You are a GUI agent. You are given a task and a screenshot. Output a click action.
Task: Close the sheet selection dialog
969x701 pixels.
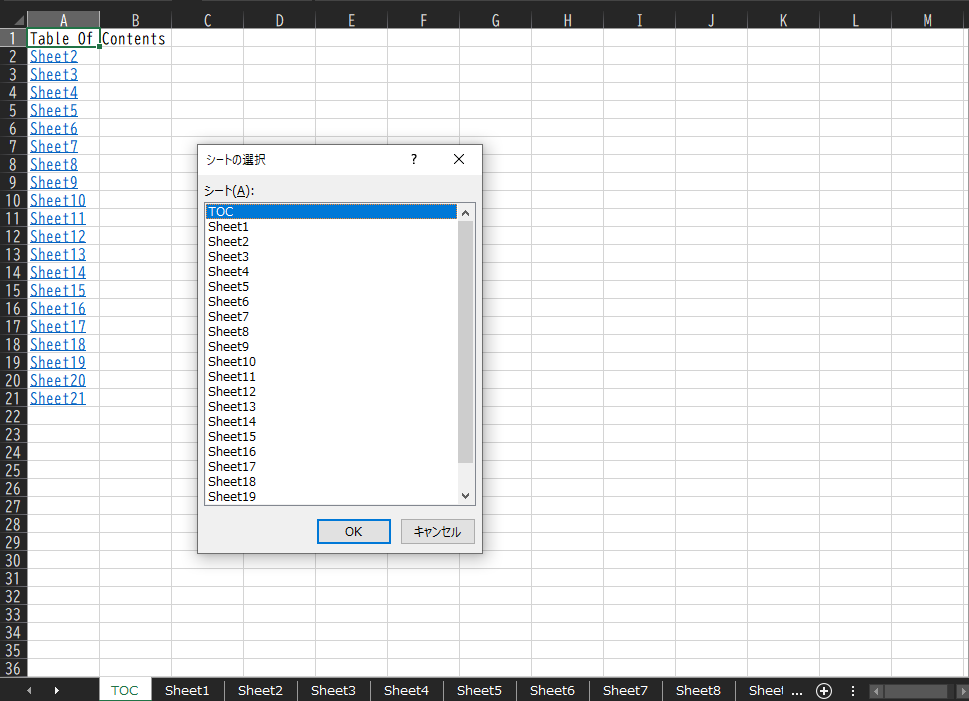point(459,159)
